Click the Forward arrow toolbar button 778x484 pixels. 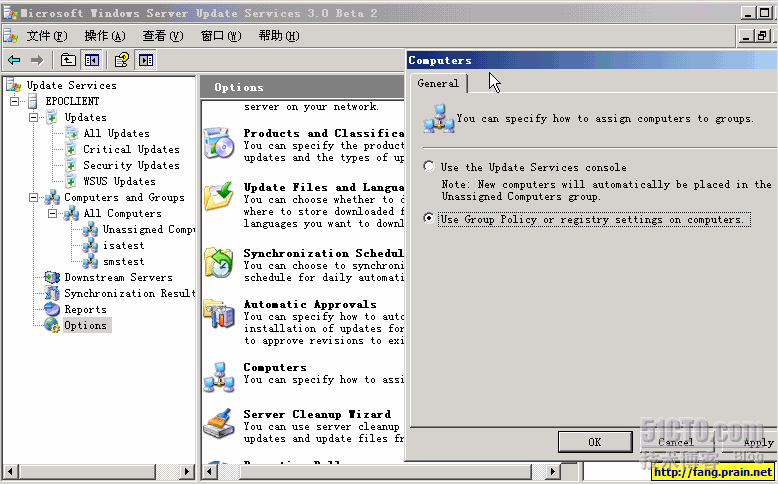point(37,61)
